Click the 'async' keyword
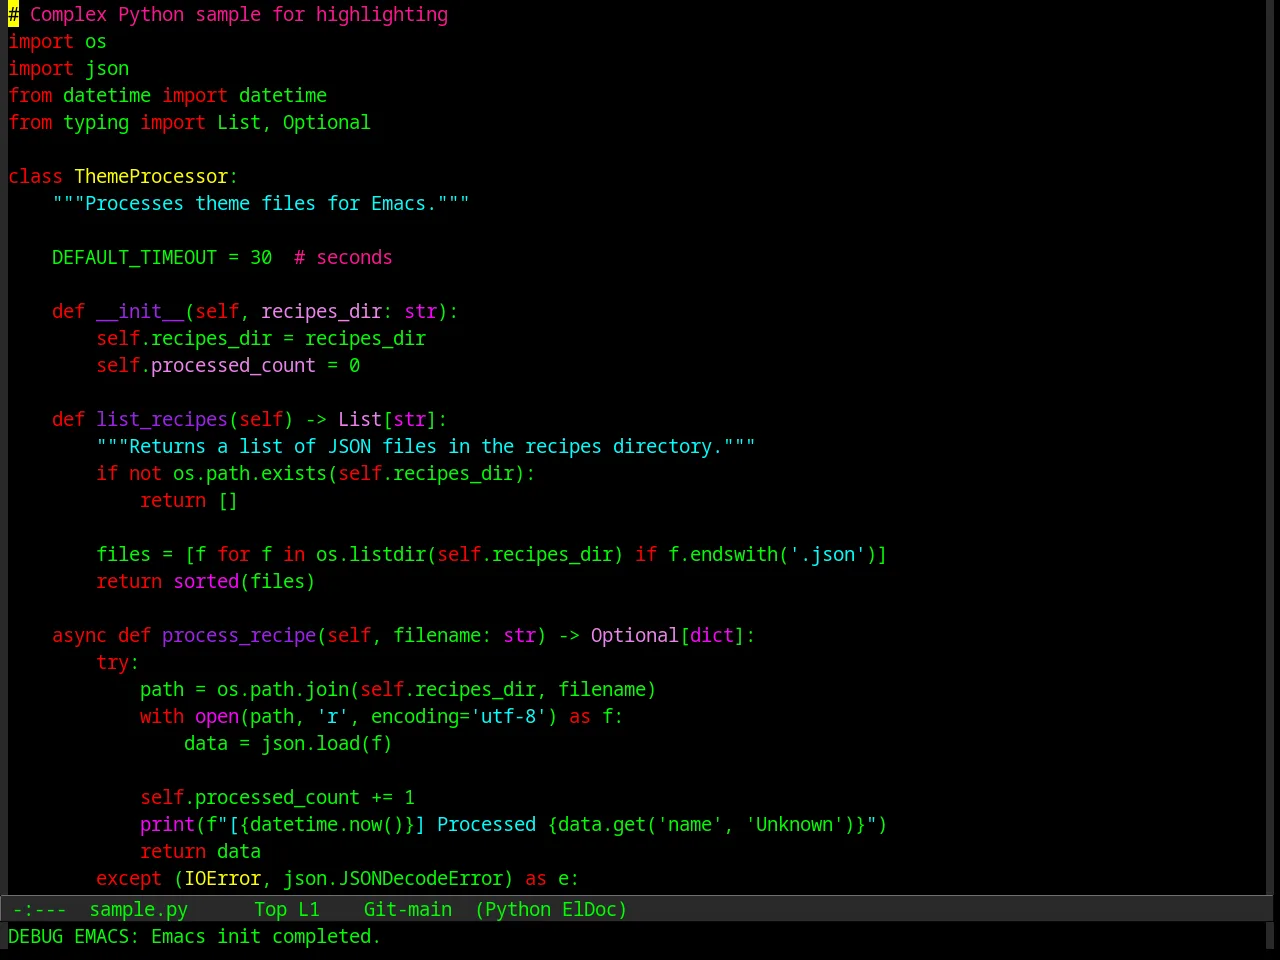This screenshot has width=1280, height=960. [79, 635]
